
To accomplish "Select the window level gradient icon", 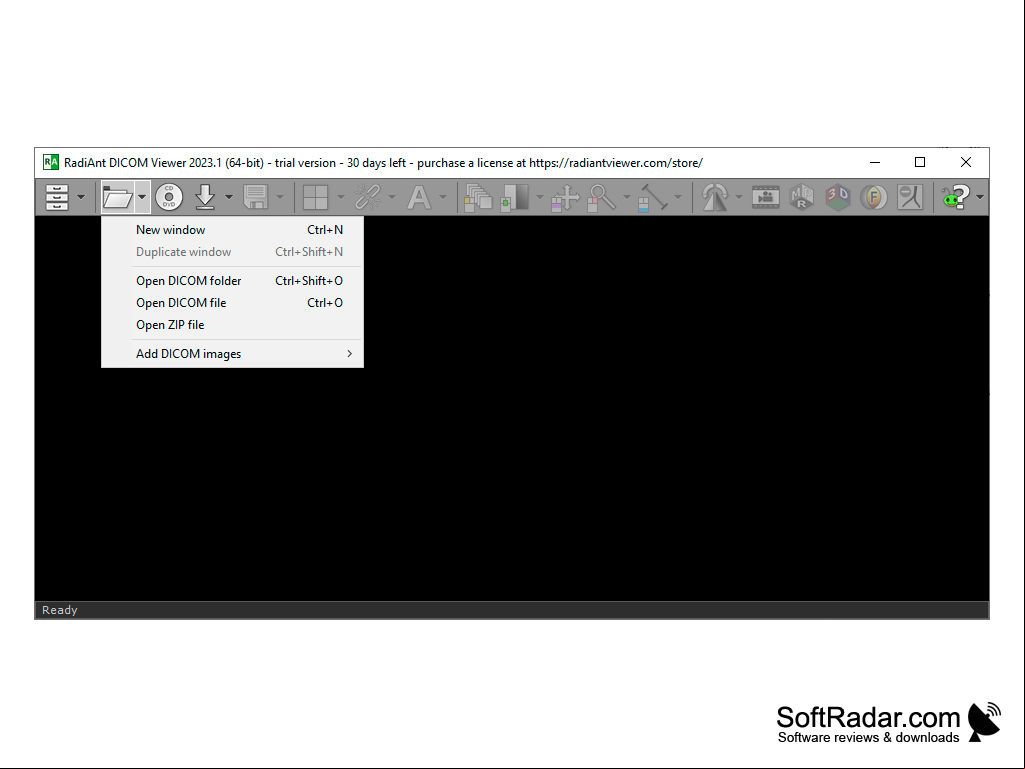I will 515,197.
